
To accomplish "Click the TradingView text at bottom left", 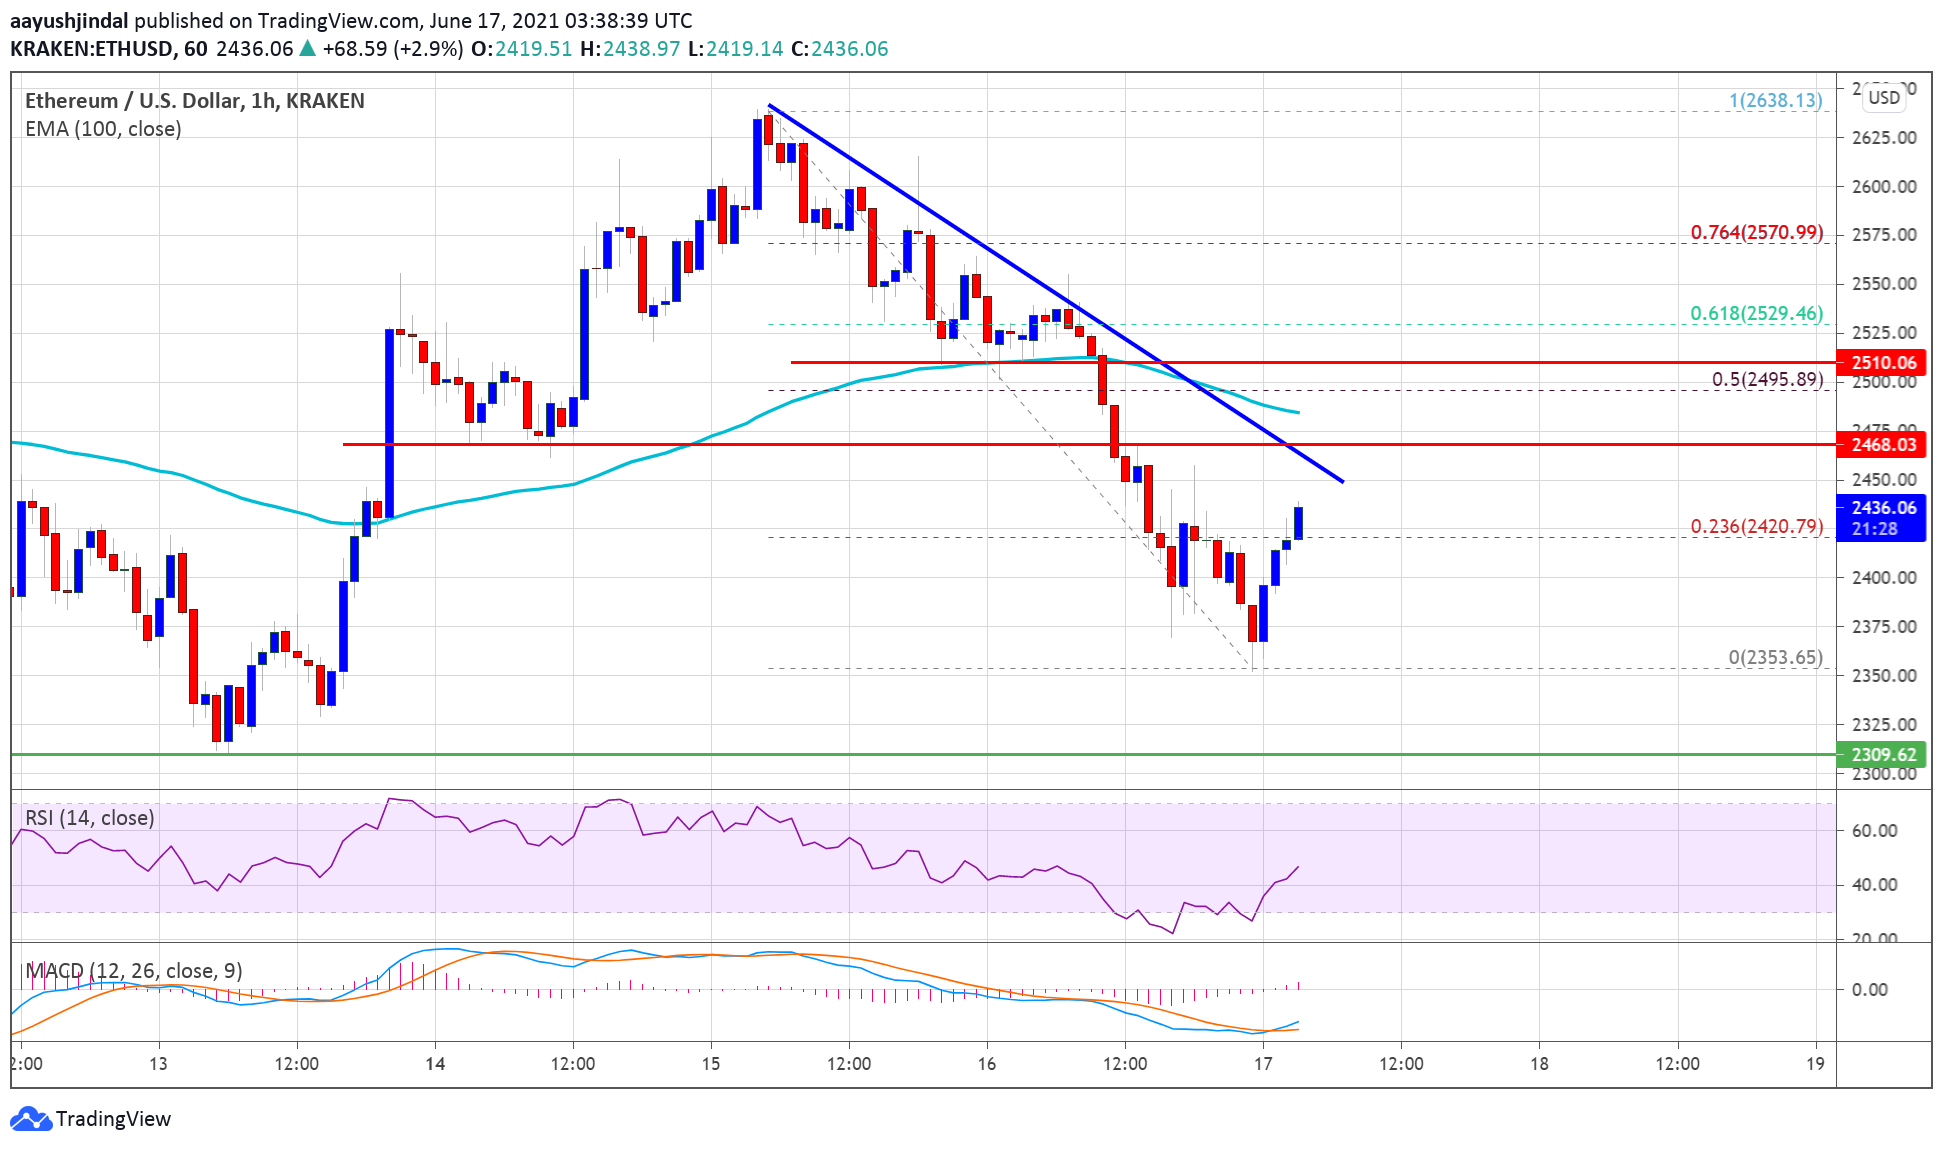I will 113,1119.
